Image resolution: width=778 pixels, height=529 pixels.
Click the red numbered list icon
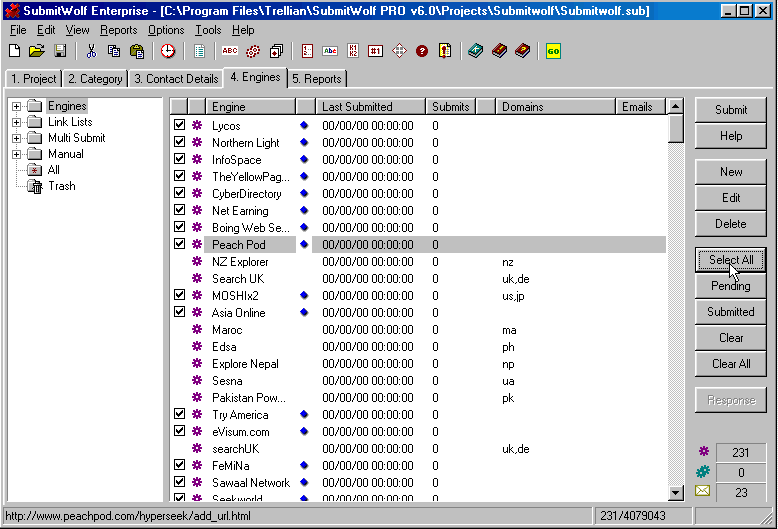(307, 51)
